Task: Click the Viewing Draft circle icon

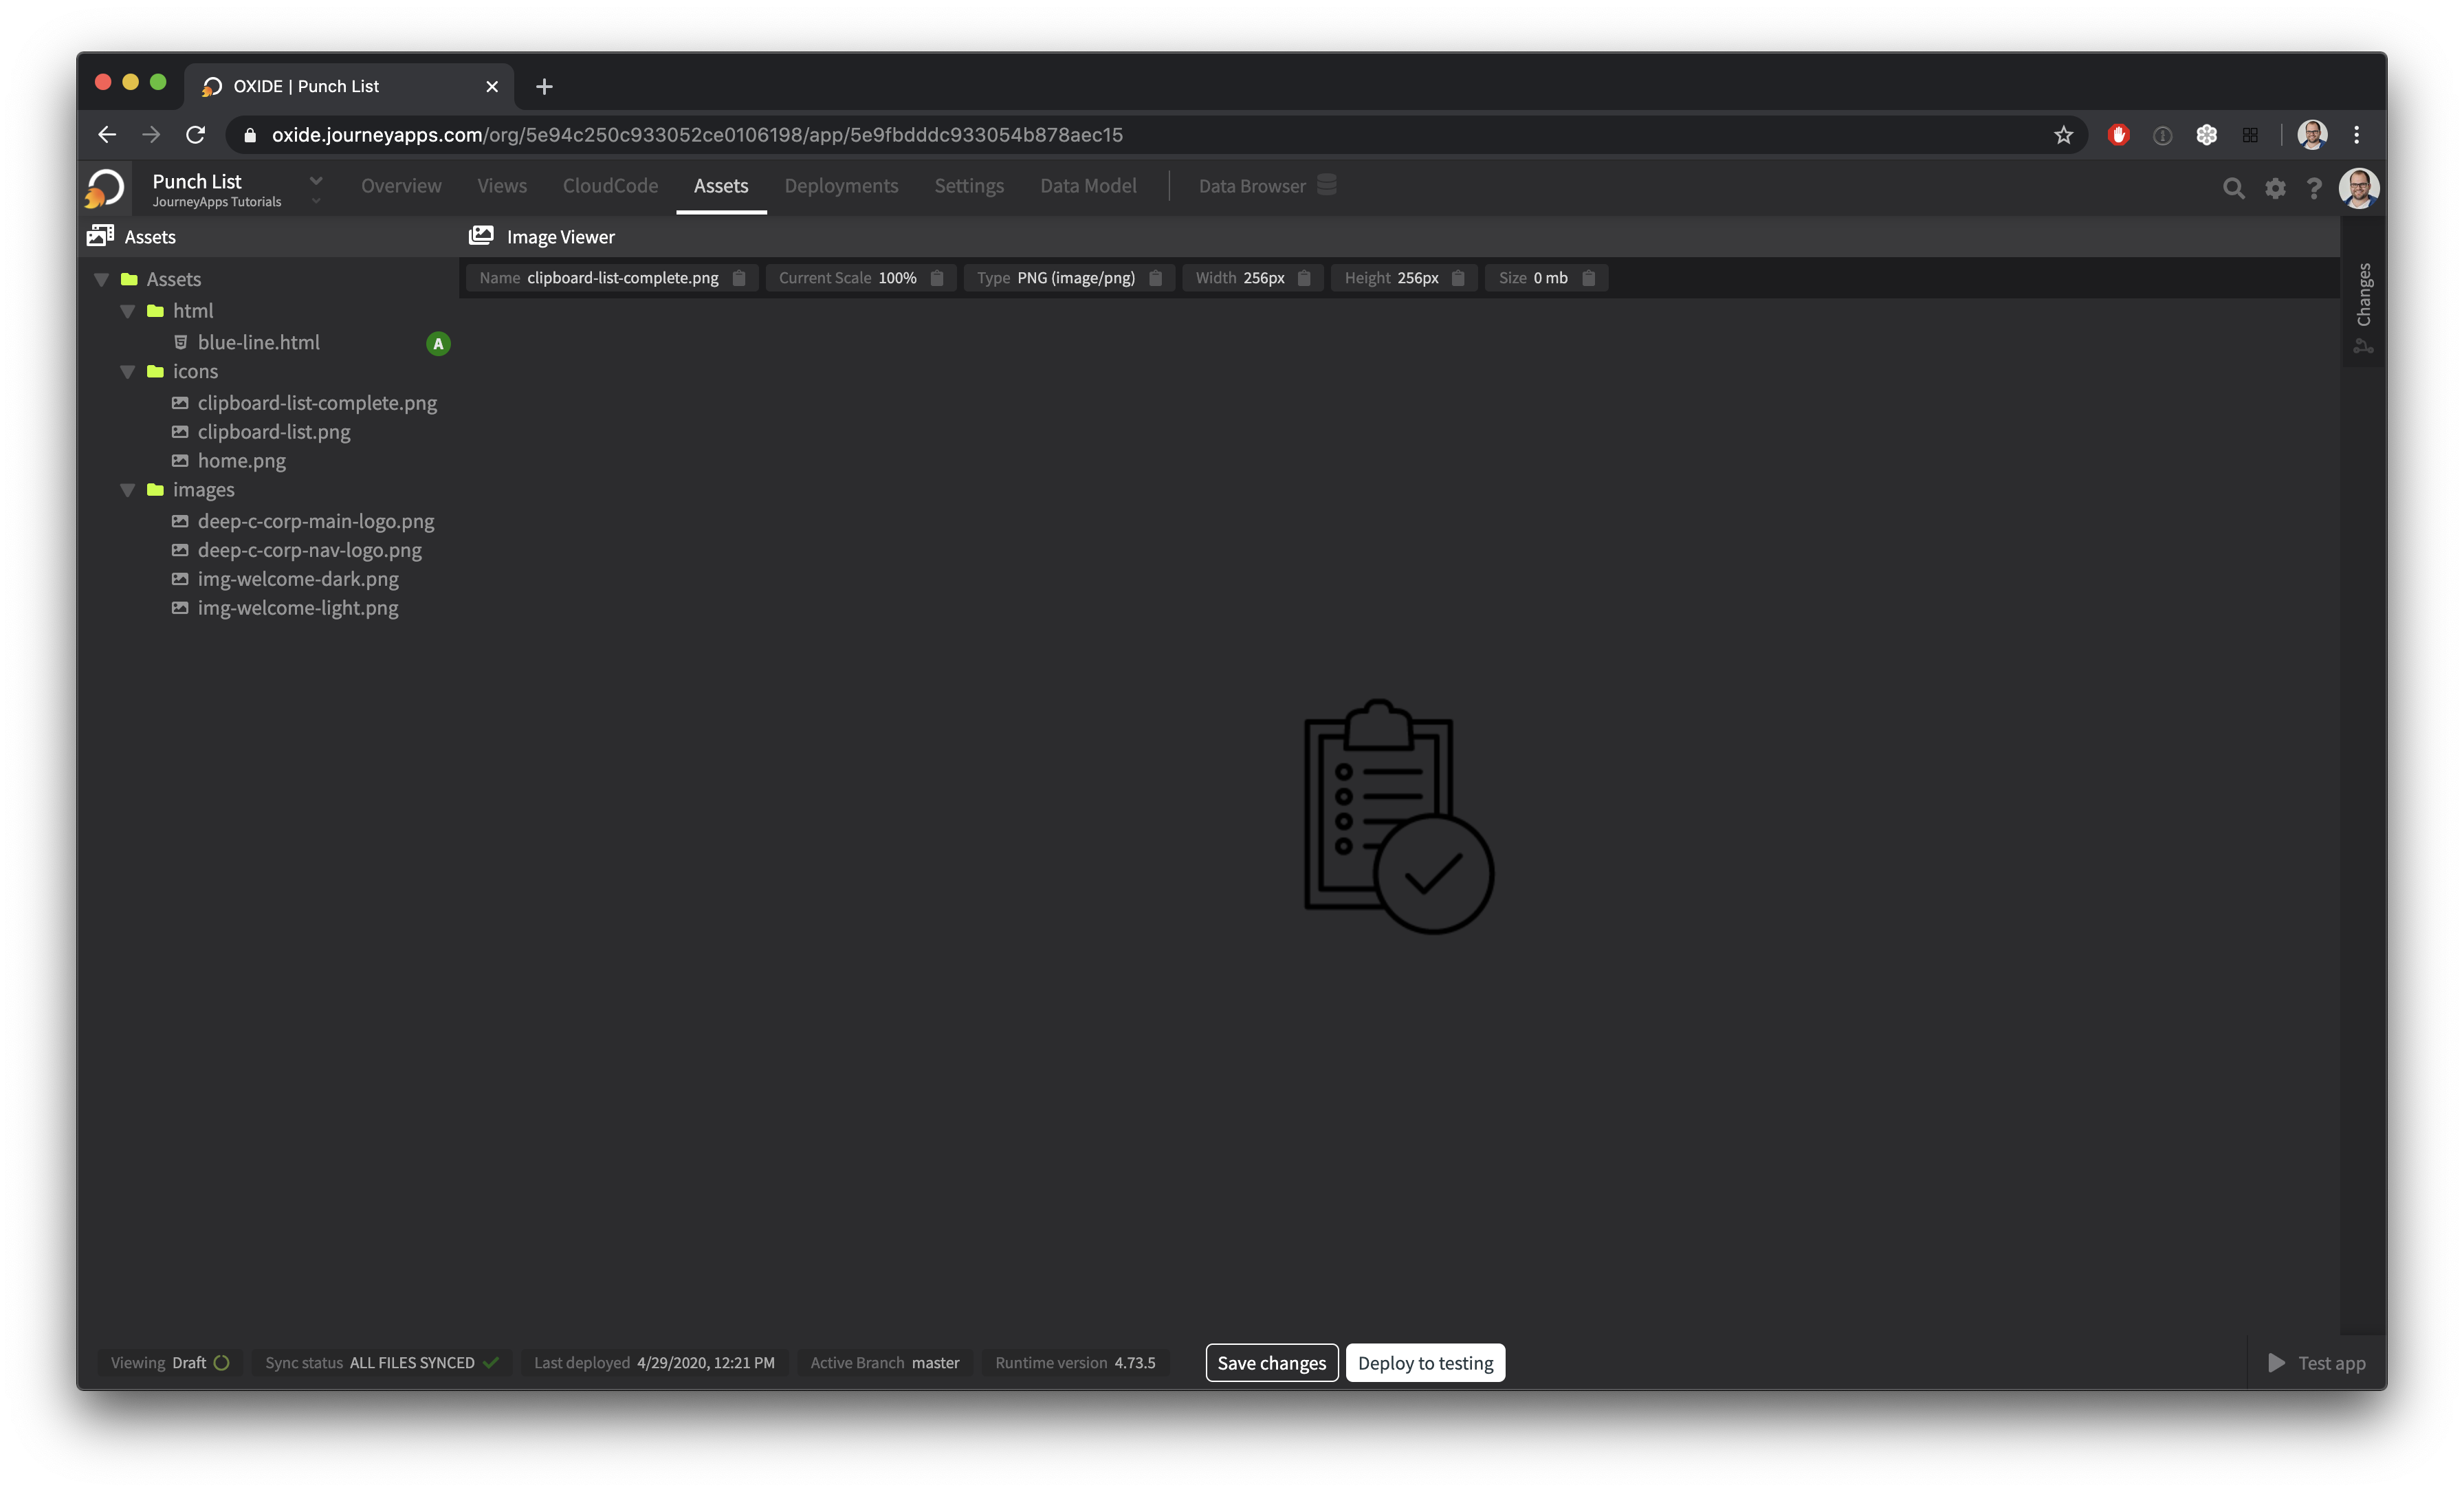Action: [x=222, y=1362]
